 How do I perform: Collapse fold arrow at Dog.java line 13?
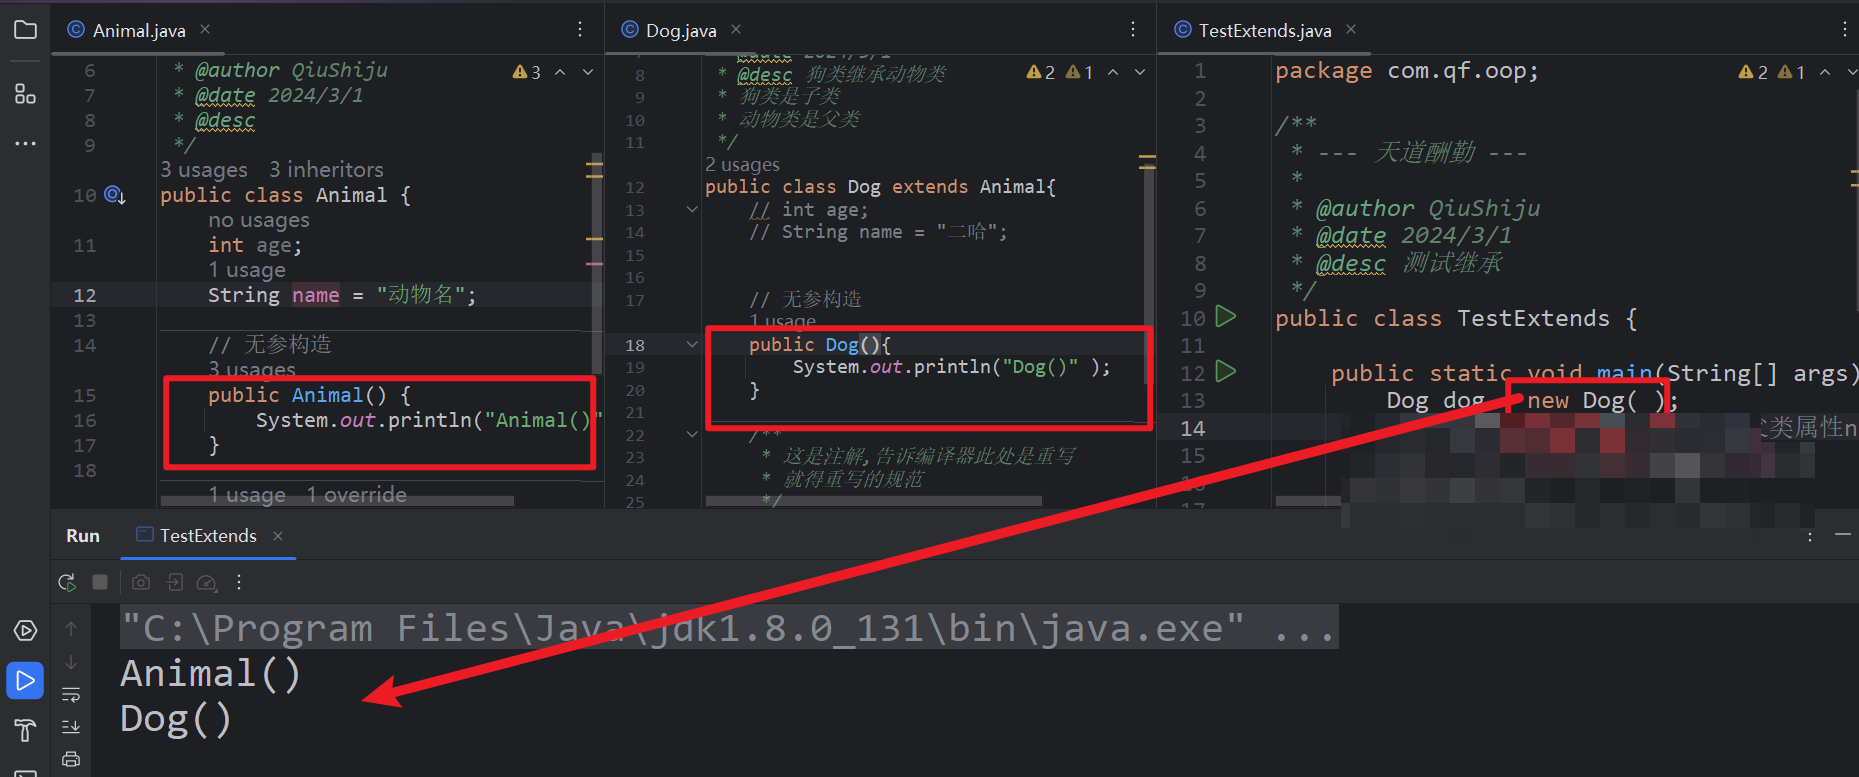692,209
